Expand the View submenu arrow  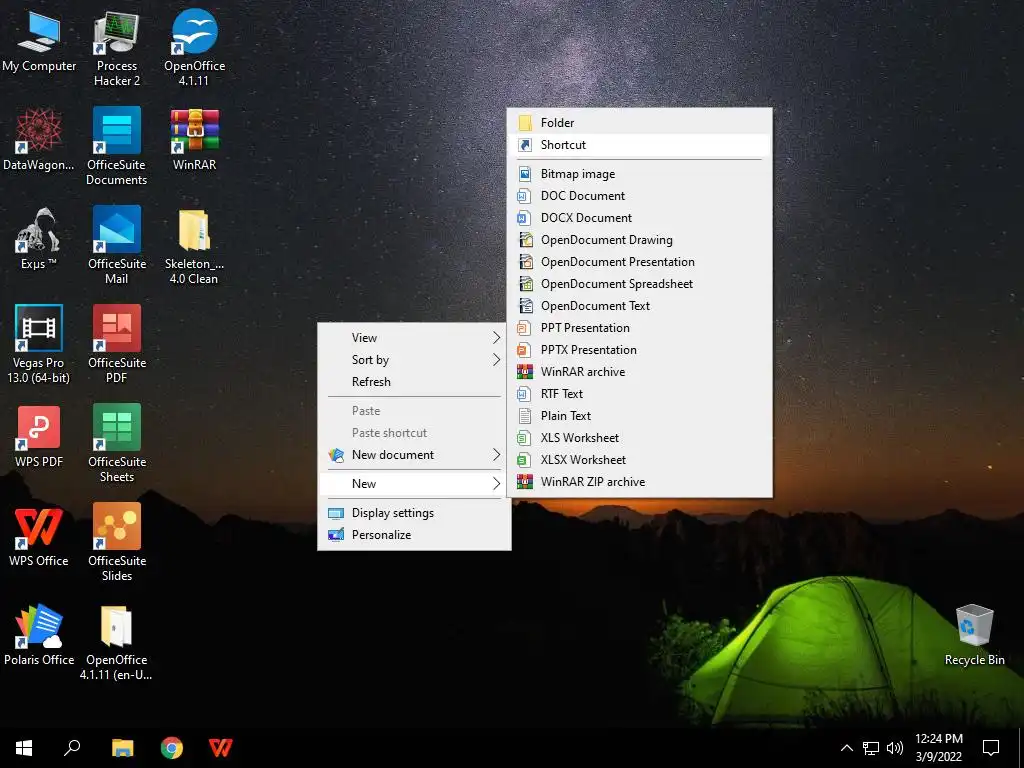pos(496,338)
